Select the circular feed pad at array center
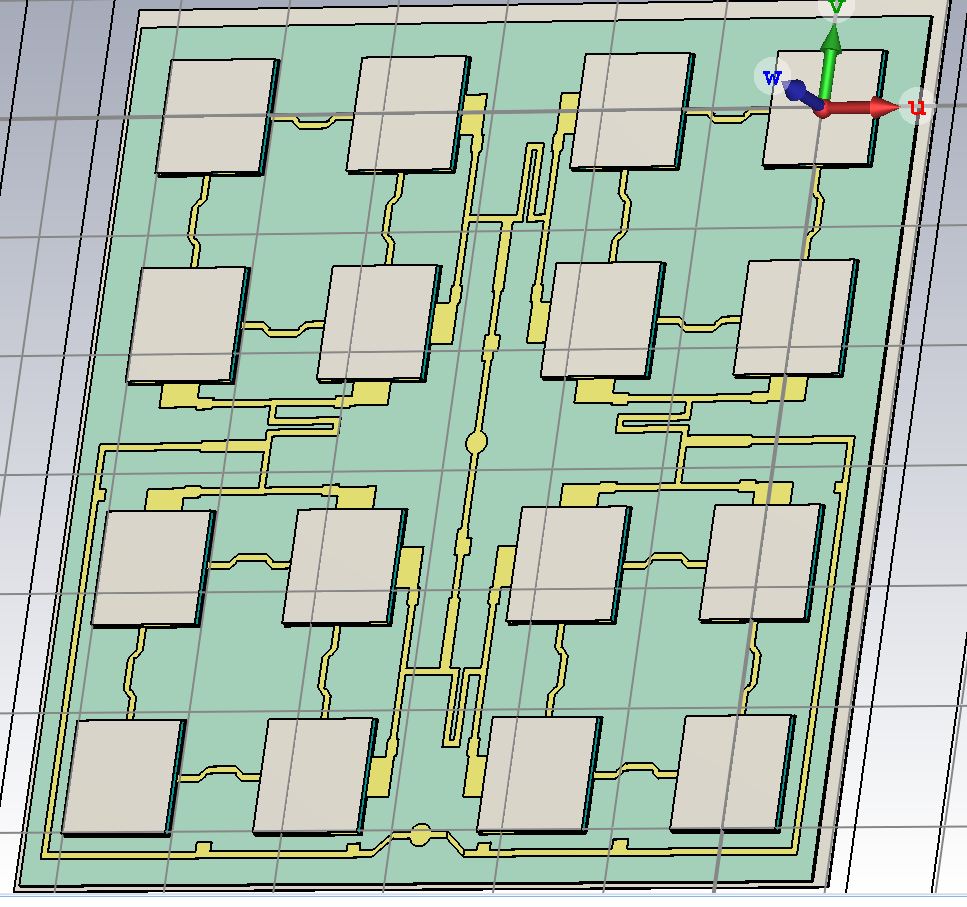Viewport: 967px width, 907px height. point(475,441)
